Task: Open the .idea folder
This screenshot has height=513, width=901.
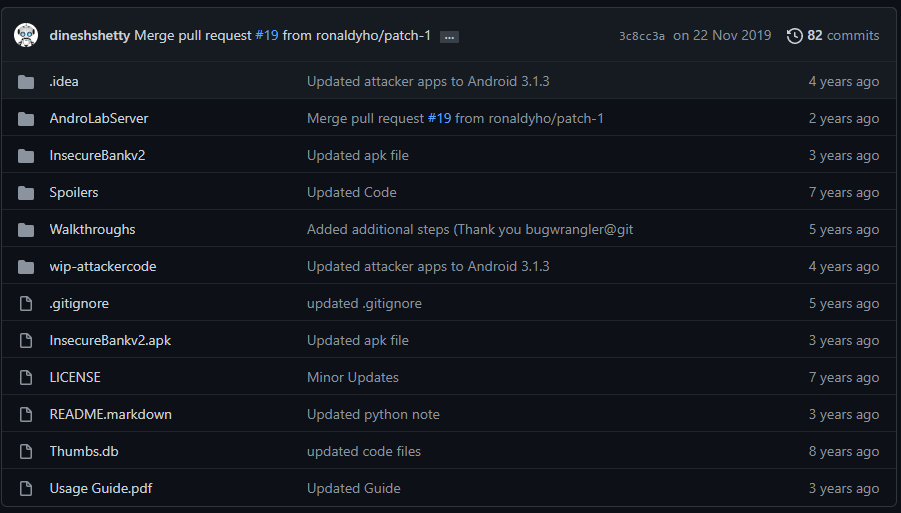Action: pyautogui.click(x=64, y=82)
